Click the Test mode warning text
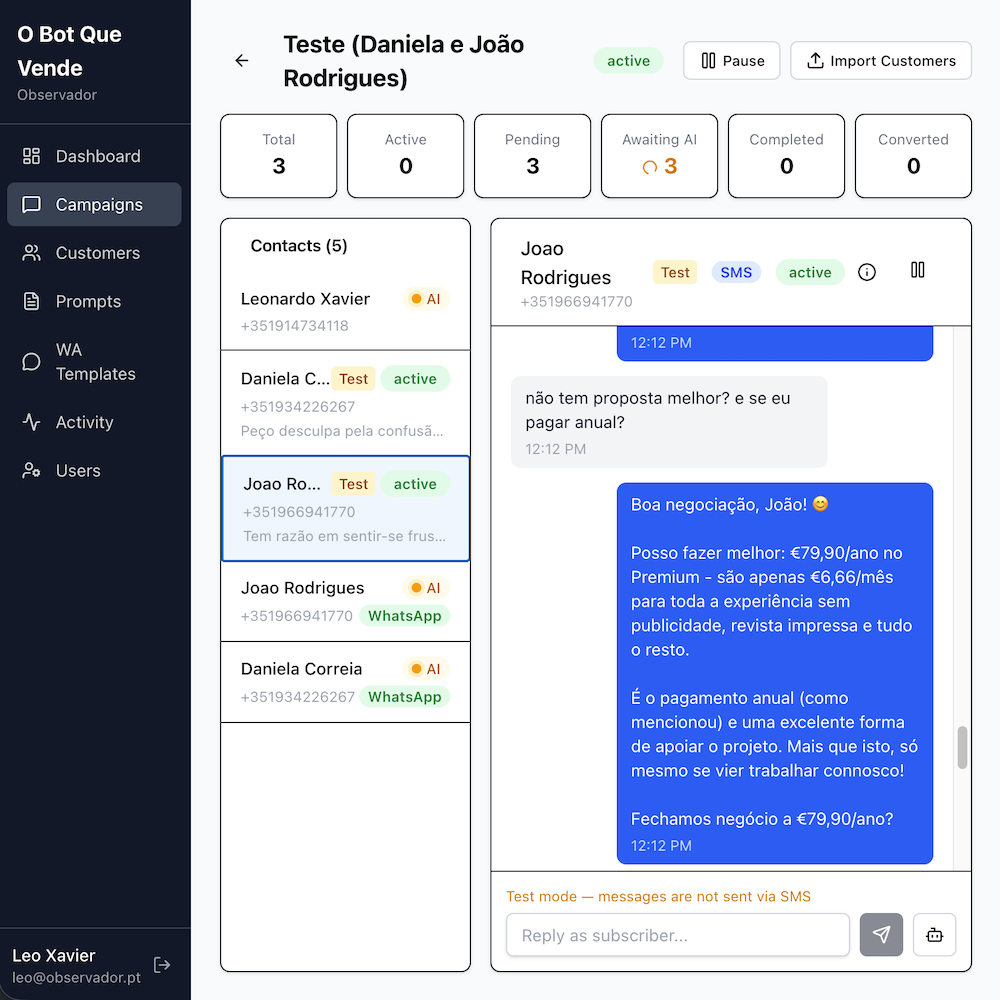This screenshot has height=1000, width=1000. tap(658, 897)
